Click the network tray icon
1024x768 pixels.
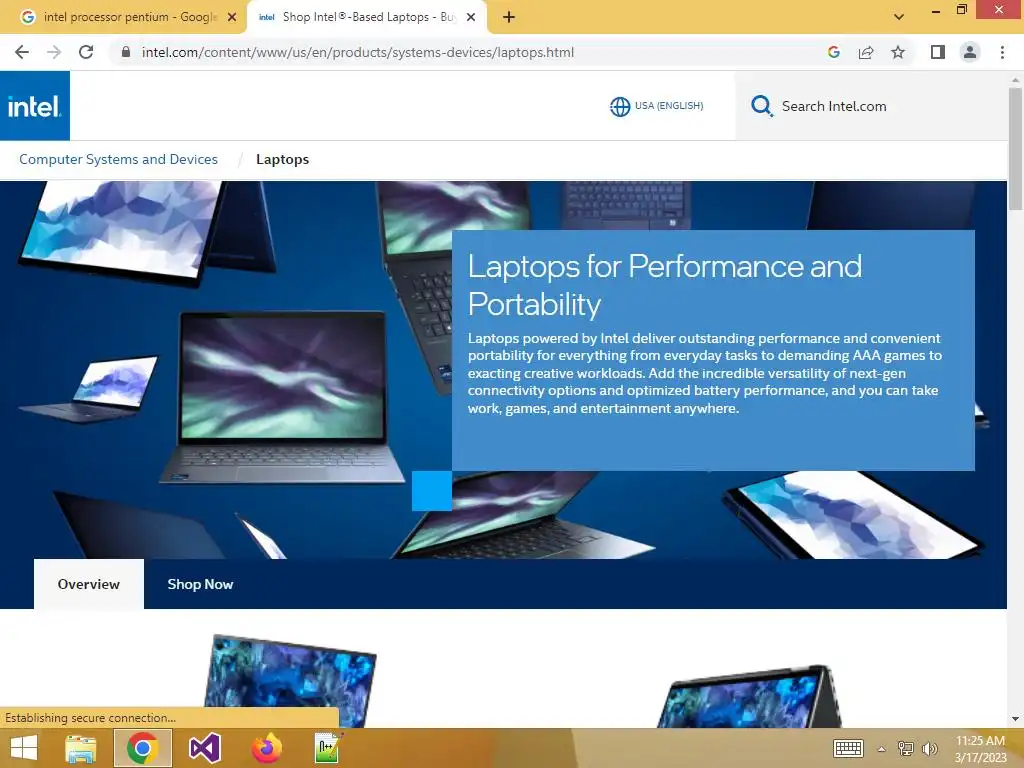[905, 748]
